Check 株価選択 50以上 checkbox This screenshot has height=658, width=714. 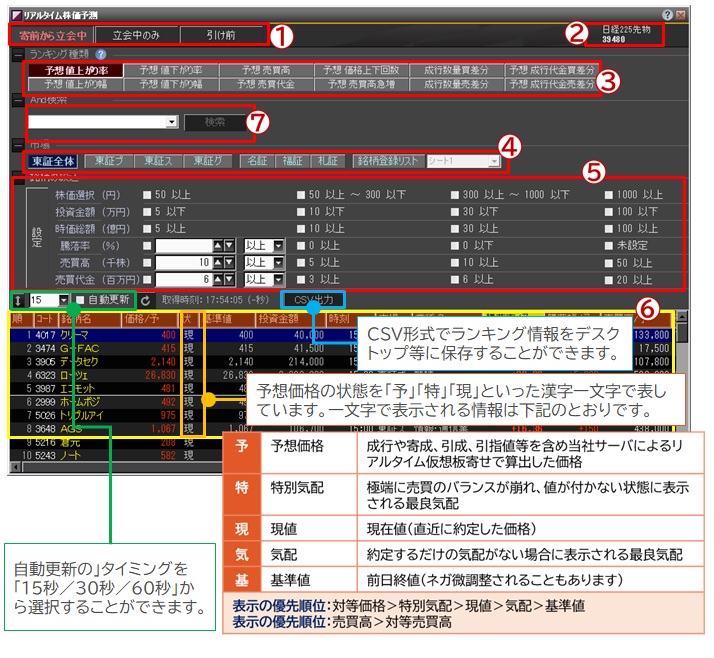click(x=148, y=194)
